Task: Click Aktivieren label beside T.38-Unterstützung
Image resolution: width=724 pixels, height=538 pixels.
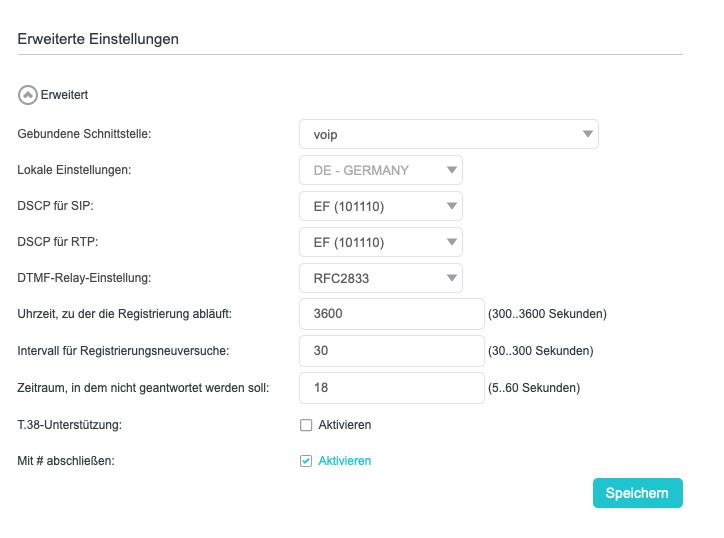Action: click(x=345, y=425)
